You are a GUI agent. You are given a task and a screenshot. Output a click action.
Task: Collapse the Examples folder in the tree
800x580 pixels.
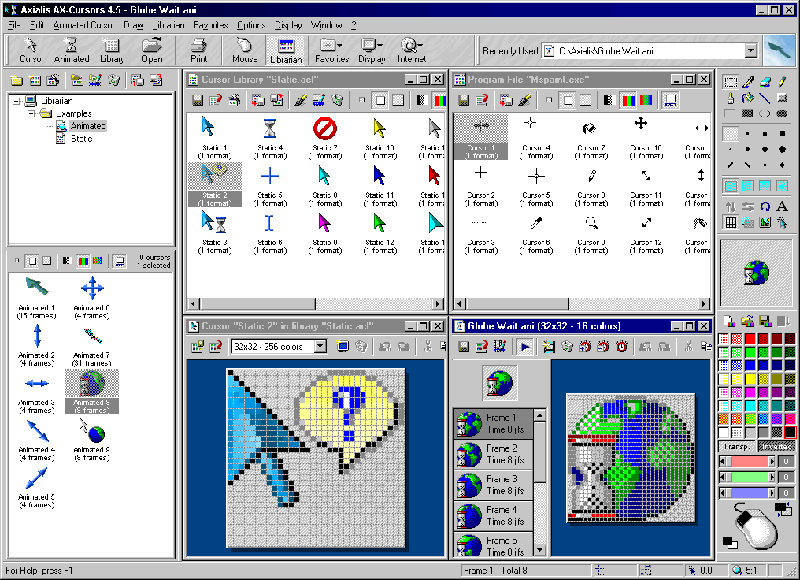point(32,113)
